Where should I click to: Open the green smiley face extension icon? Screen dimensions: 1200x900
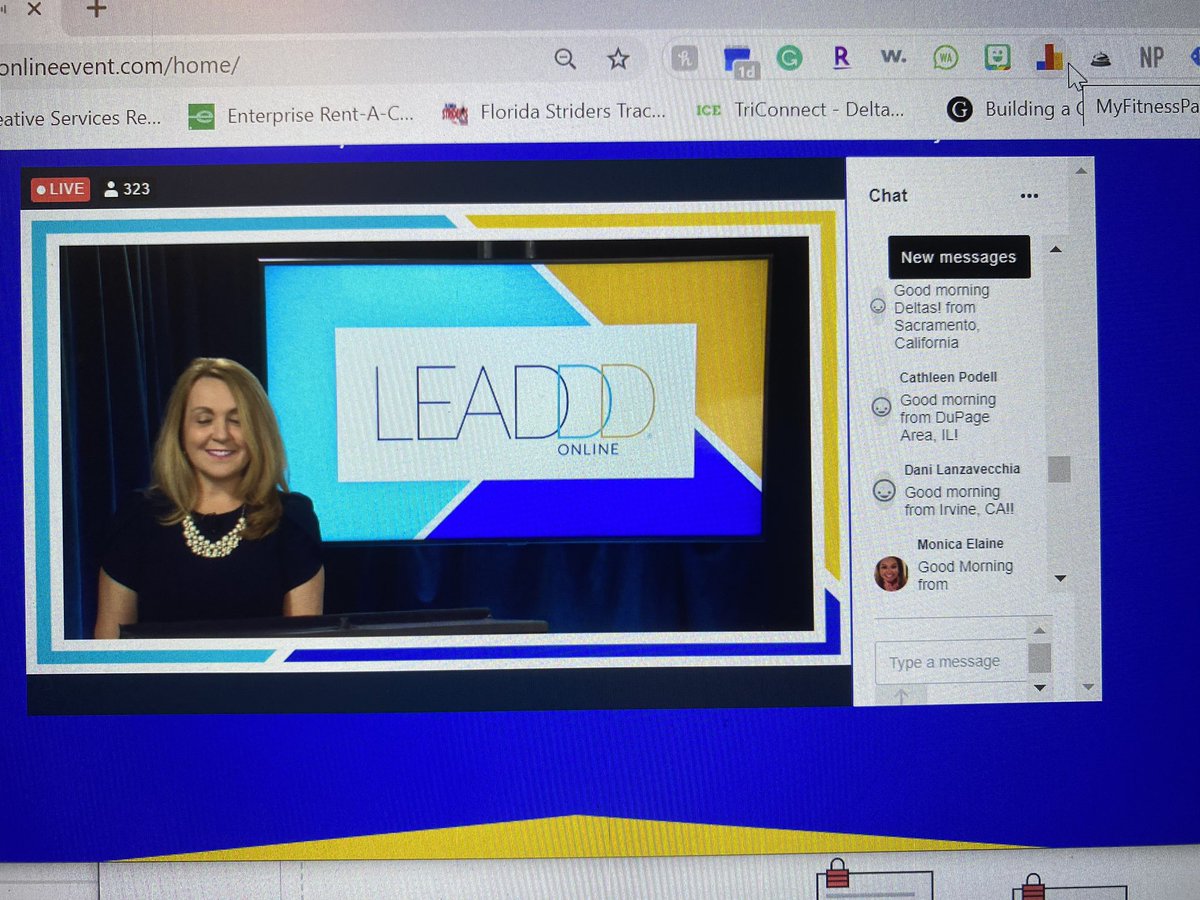pyautogui.click(x=997, y=58)
